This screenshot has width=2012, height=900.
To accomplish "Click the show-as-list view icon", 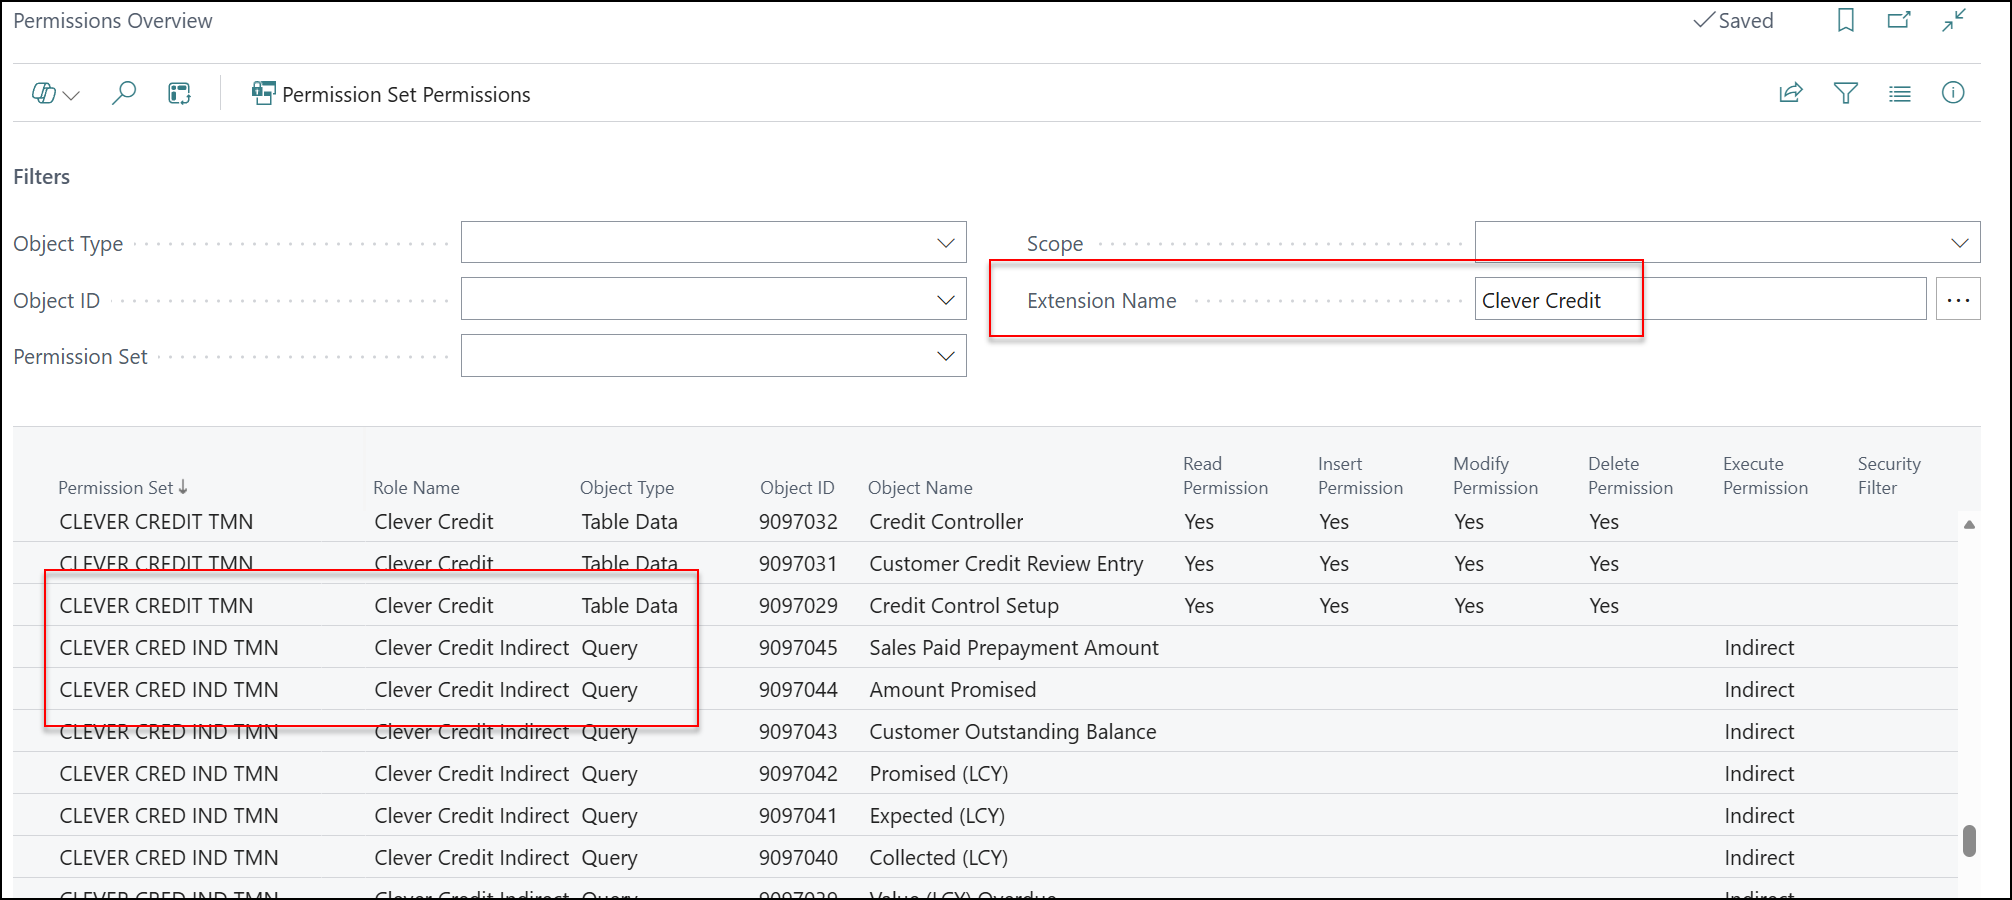I will click(x=1899, y=93).
